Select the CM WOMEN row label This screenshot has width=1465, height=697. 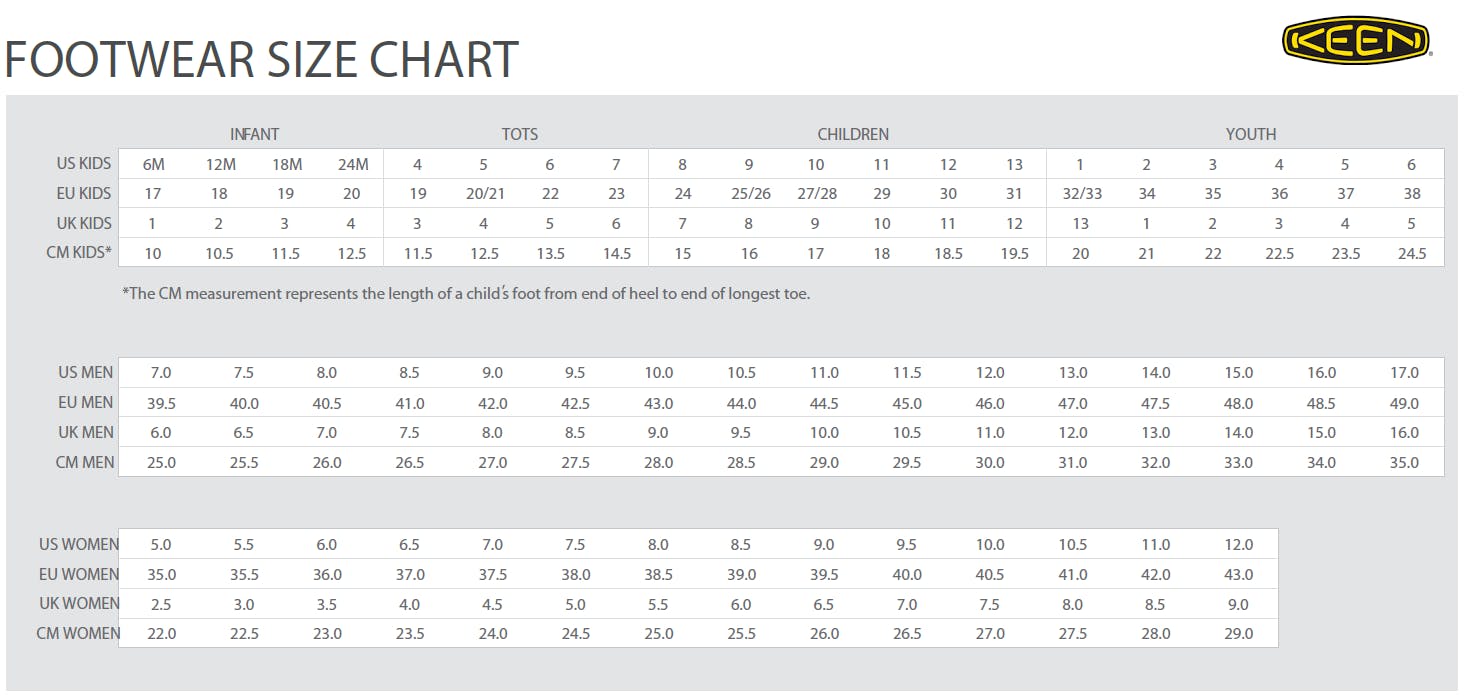click(78, 633)
